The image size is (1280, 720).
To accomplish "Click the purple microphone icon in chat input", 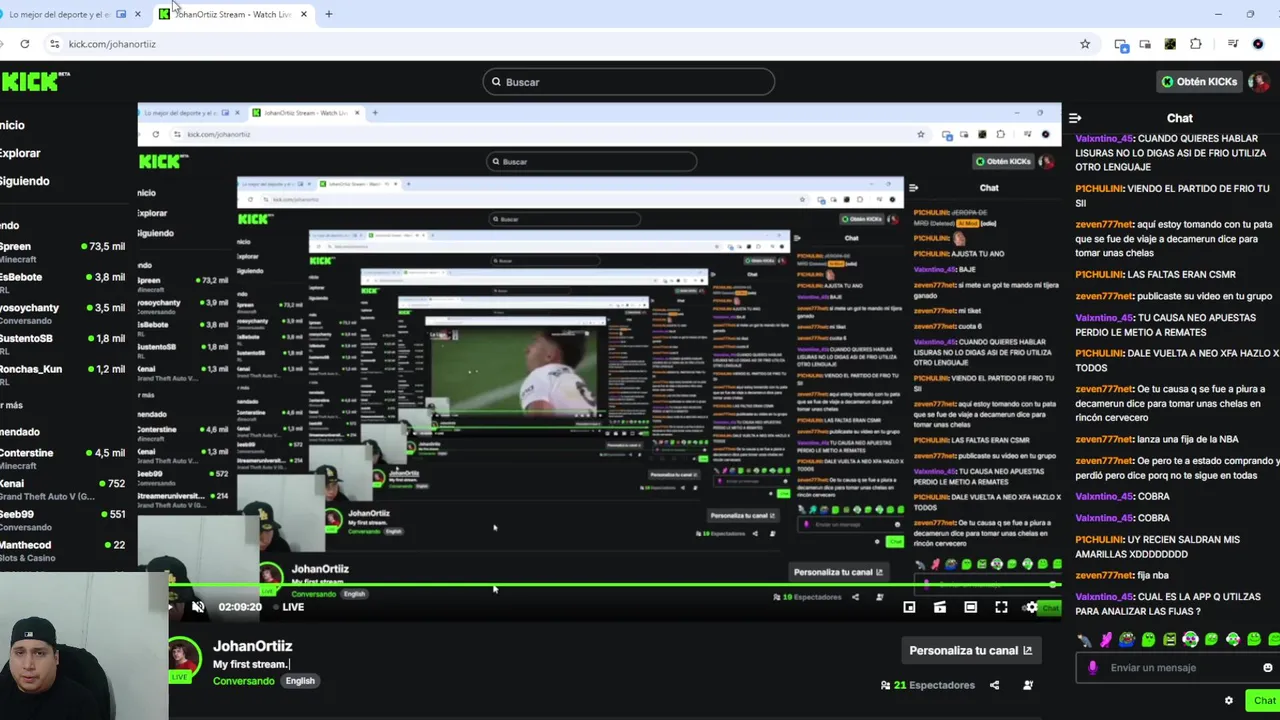I will 1092,667.
